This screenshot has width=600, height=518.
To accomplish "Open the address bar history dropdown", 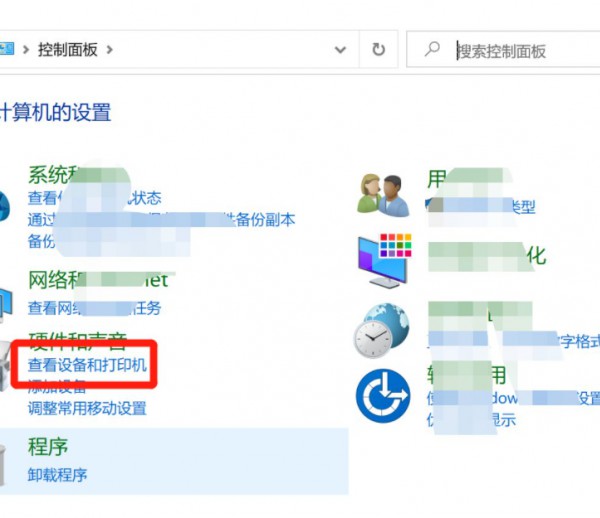I will [340, 50].
